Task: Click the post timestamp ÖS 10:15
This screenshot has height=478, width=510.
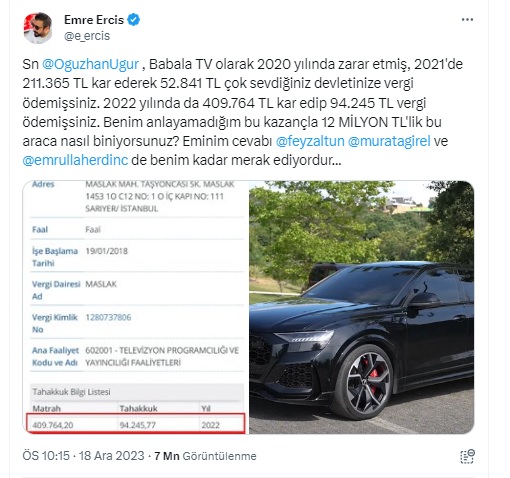Action: click(46, 456)
